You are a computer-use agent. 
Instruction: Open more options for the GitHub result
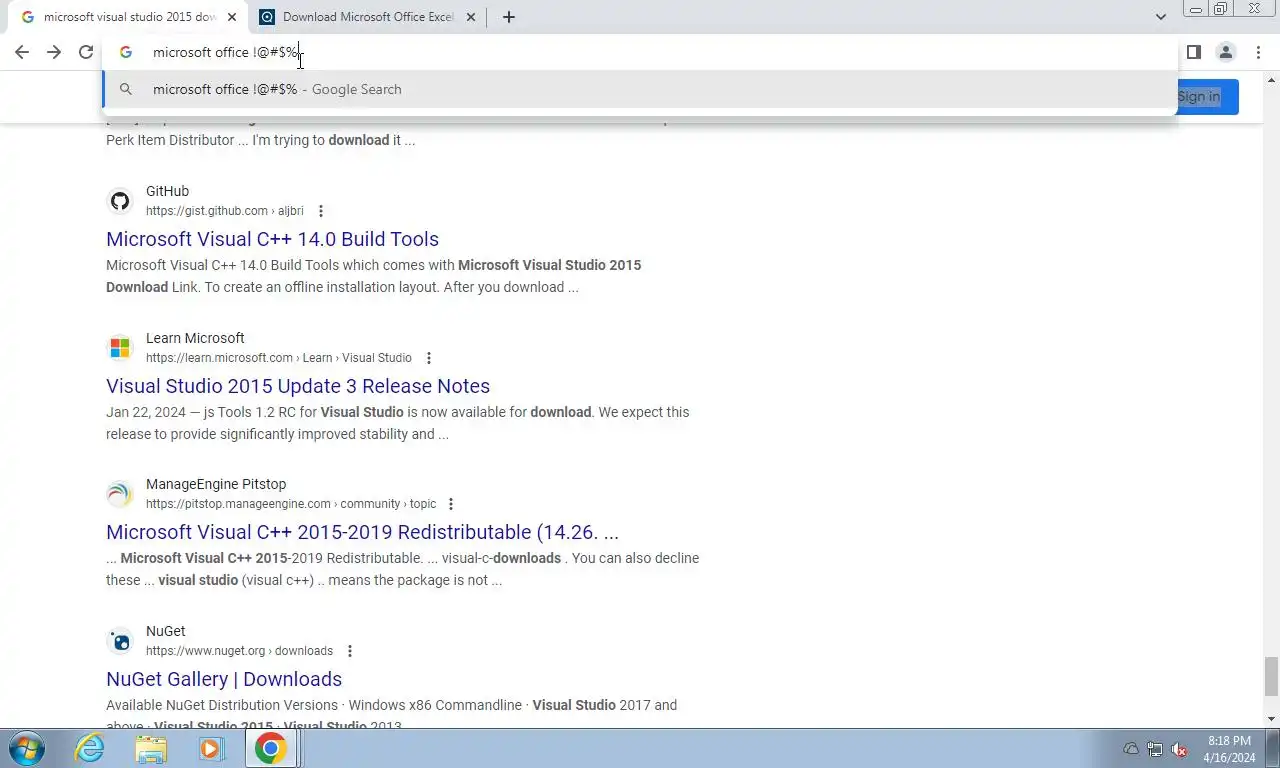[x=321, y=211]
